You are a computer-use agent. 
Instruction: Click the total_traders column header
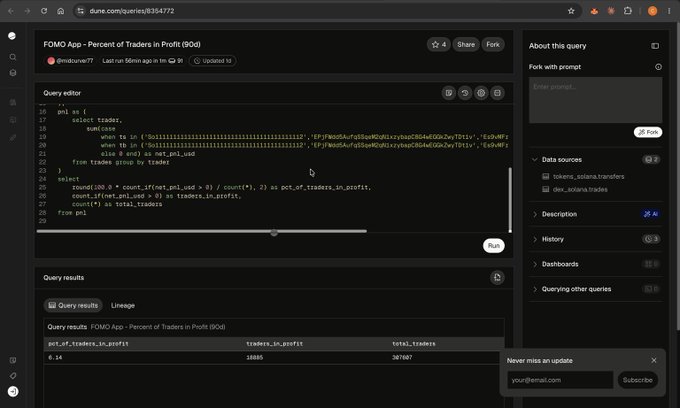[x=414, y=344]
